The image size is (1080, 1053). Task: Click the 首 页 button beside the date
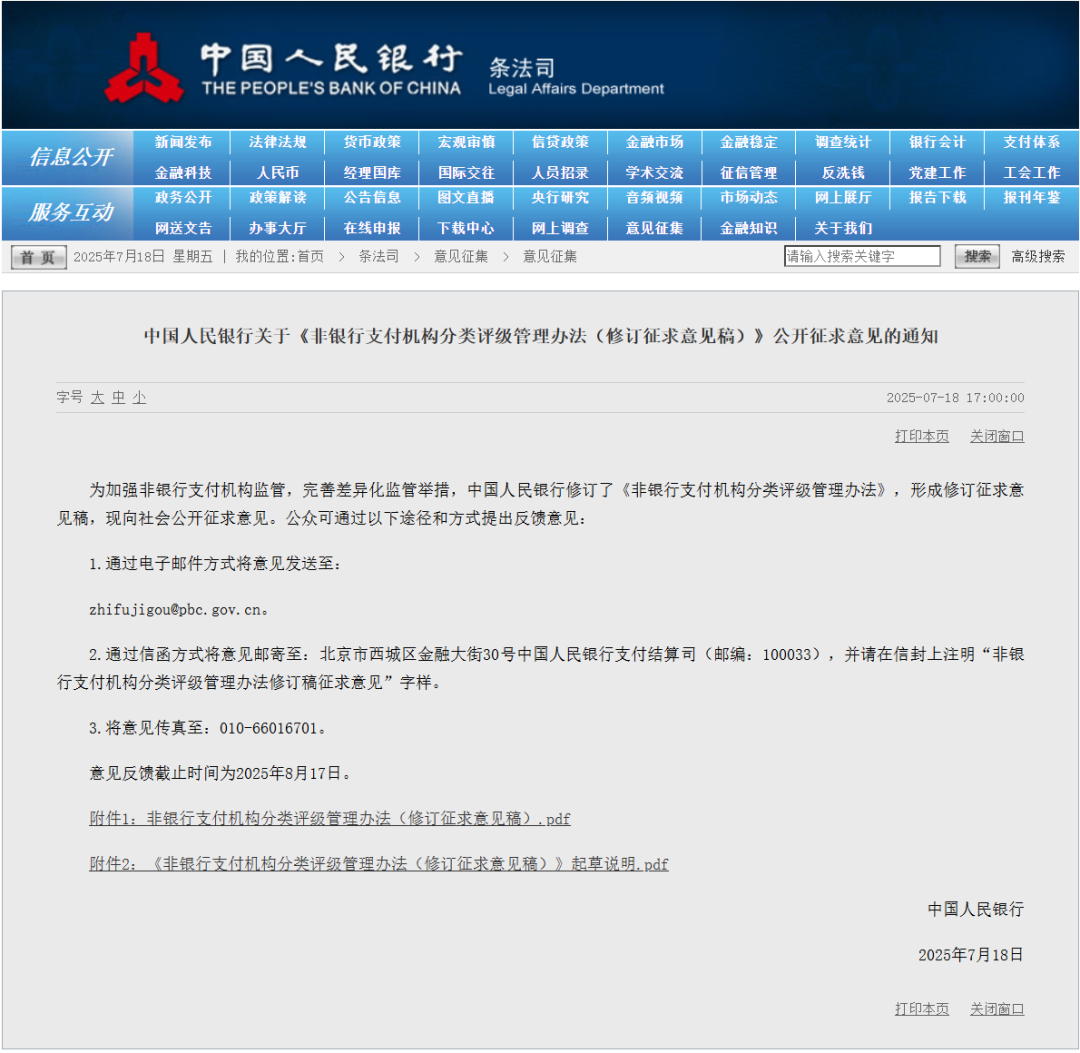pos(39,258)
